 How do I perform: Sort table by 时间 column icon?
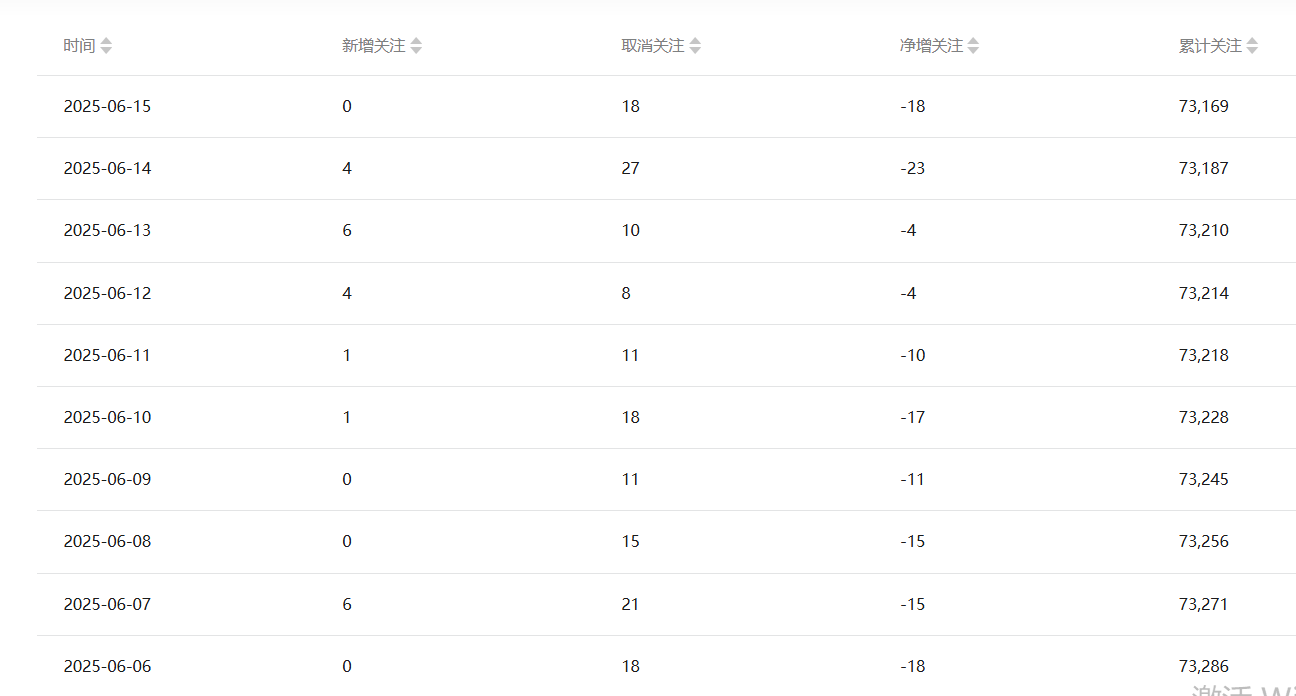point(106,46)
